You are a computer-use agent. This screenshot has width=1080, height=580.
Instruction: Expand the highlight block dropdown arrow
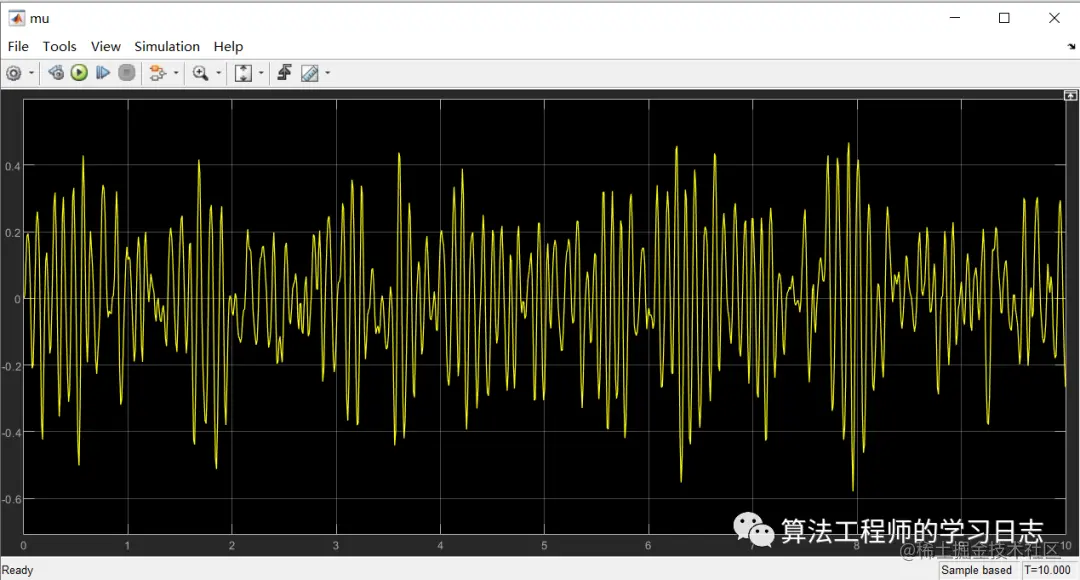coord(176,73)
